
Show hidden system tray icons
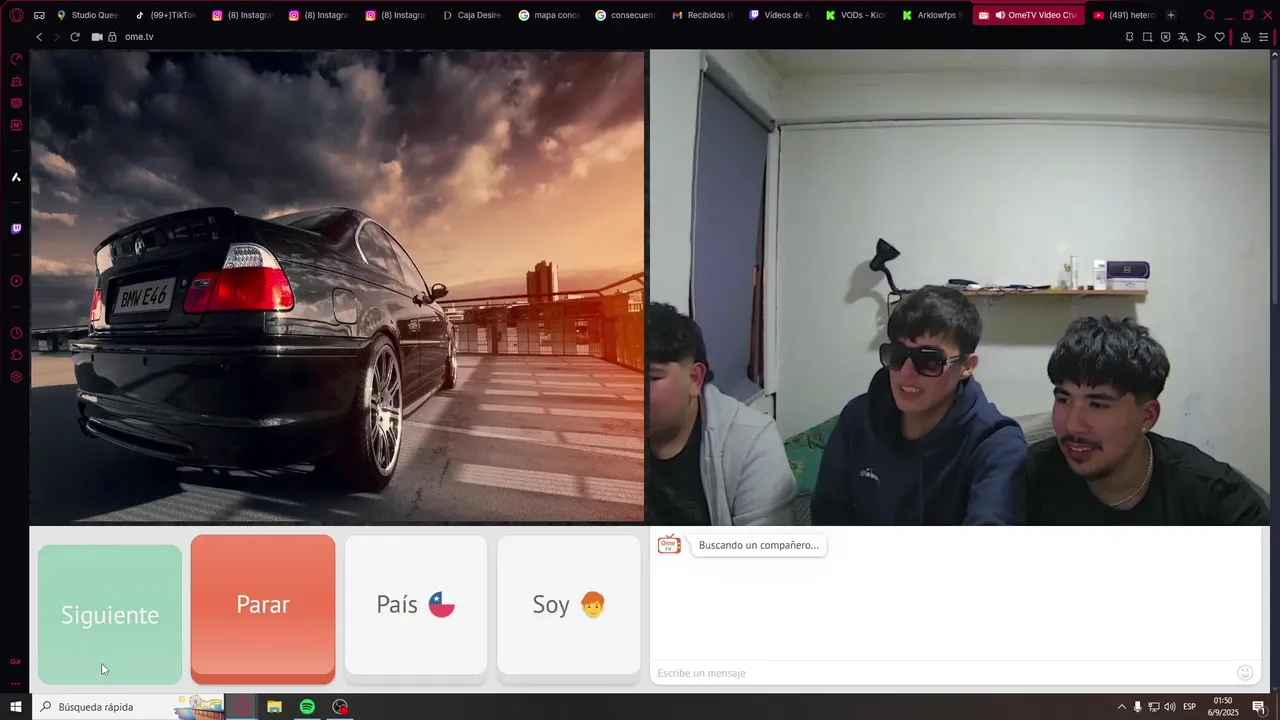pyautogui.click(x=1121, y=707)
